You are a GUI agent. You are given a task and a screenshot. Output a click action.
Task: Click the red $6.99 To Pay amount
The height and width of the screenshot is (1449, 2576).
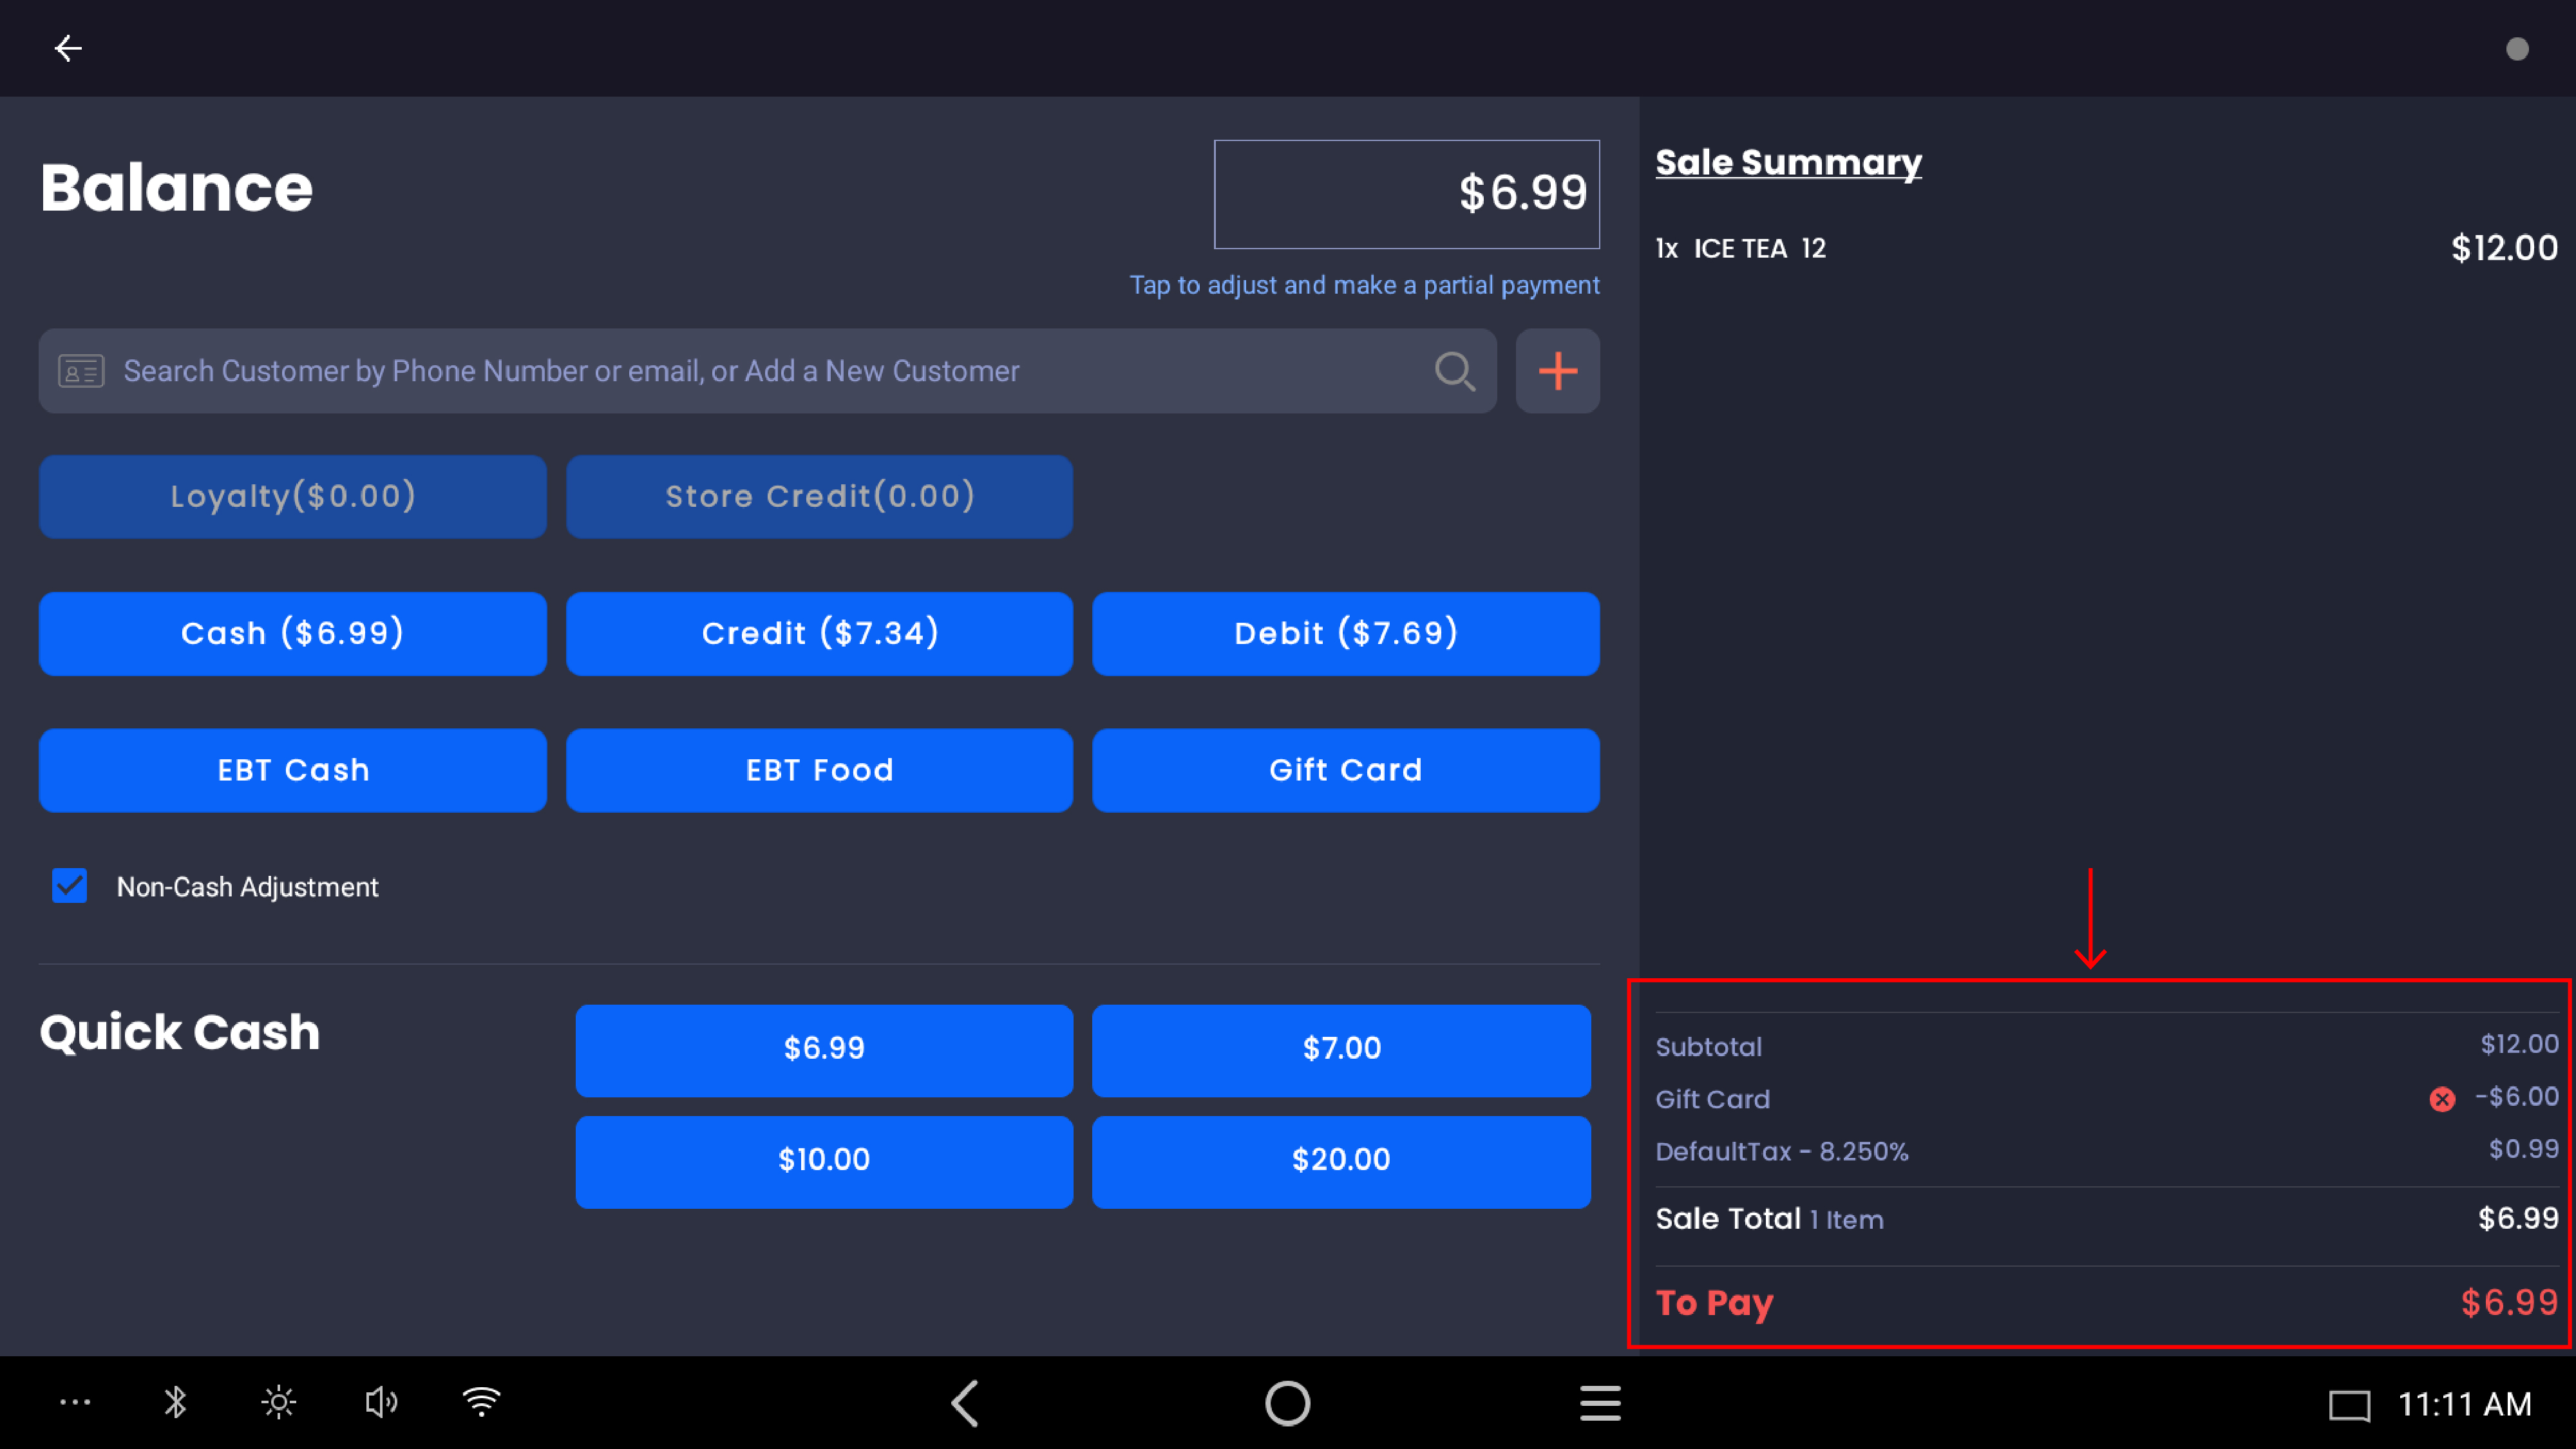coord(2509,1303)
